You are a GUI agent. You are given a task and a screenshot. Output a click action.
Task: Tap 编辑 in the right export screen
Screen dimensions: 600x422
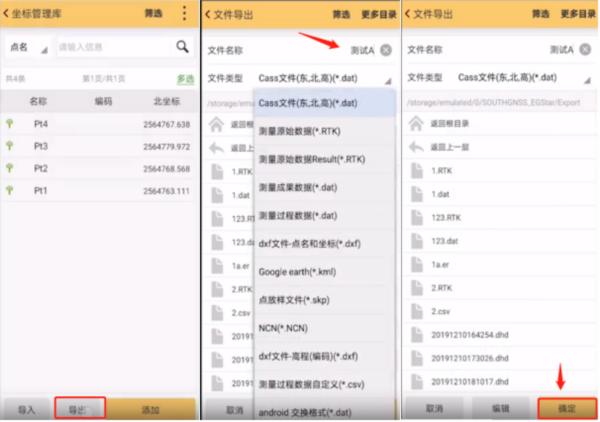pos(501,409)
